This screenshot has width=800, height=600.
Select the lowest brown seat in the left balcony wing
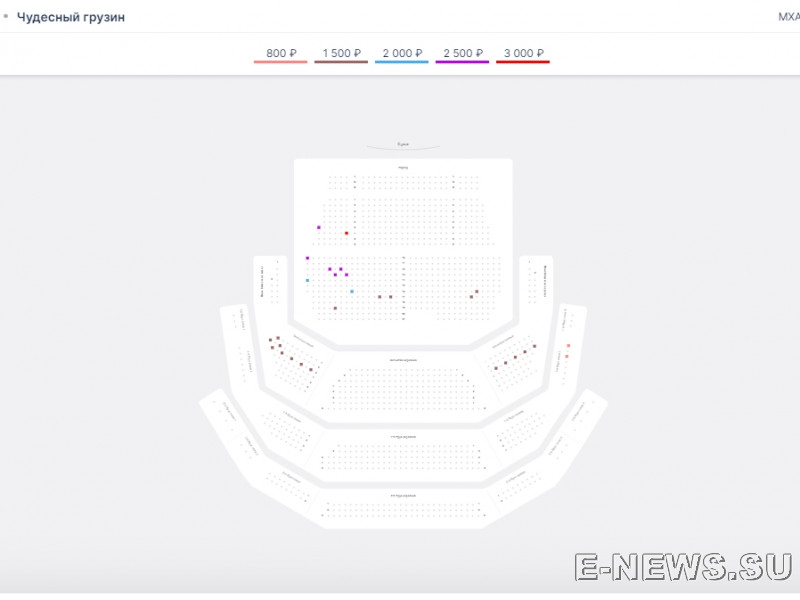pos(311,370)
